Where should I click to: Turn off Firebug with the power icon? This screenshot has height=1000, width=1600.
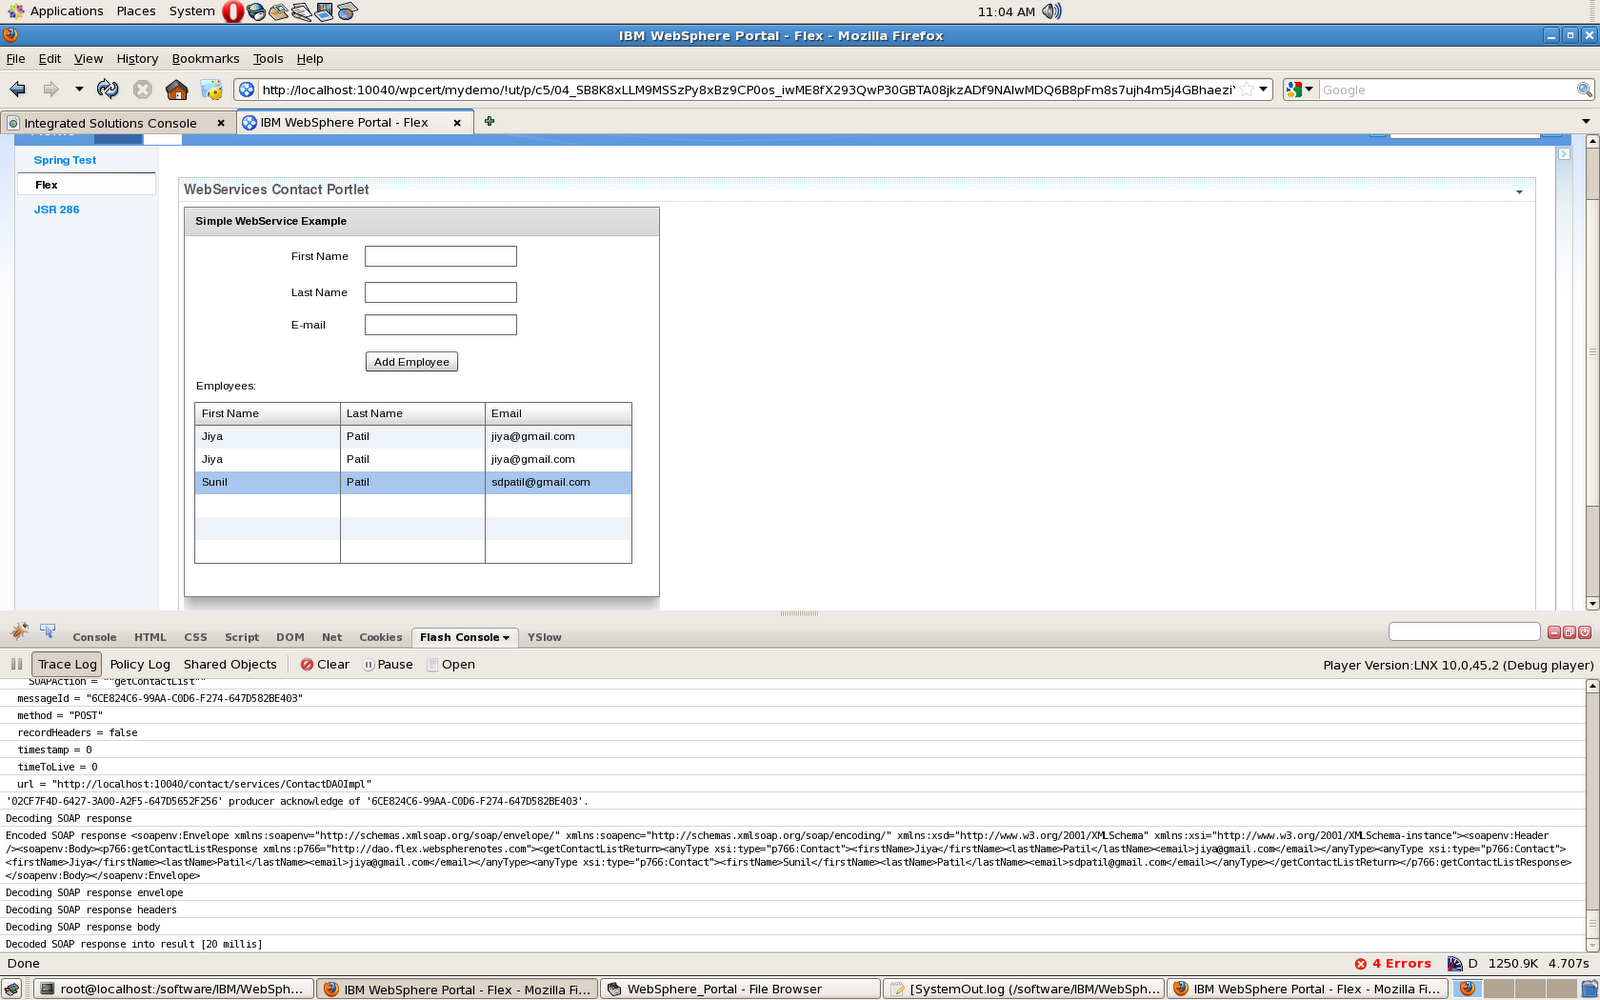point(1585,632)
